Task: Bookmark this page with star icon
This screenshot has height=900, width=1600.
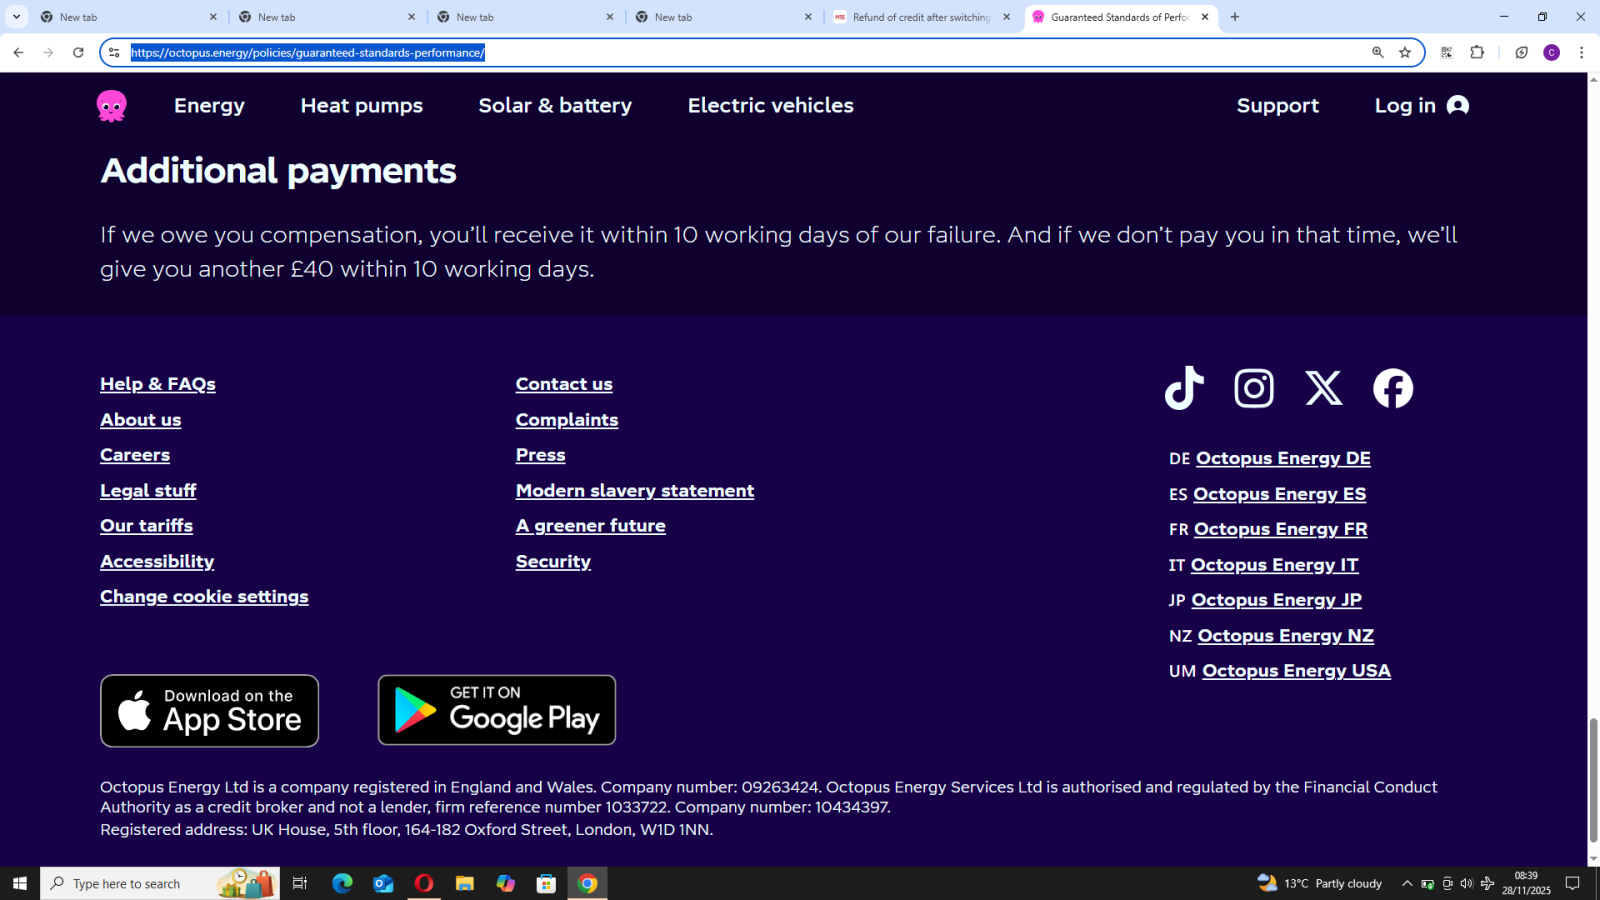Action: (1405, 53)
